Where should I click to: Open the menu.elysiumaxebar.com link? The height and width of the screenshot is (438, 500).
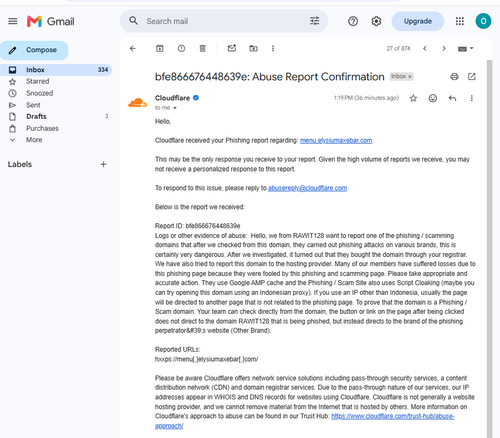[336, 141]
